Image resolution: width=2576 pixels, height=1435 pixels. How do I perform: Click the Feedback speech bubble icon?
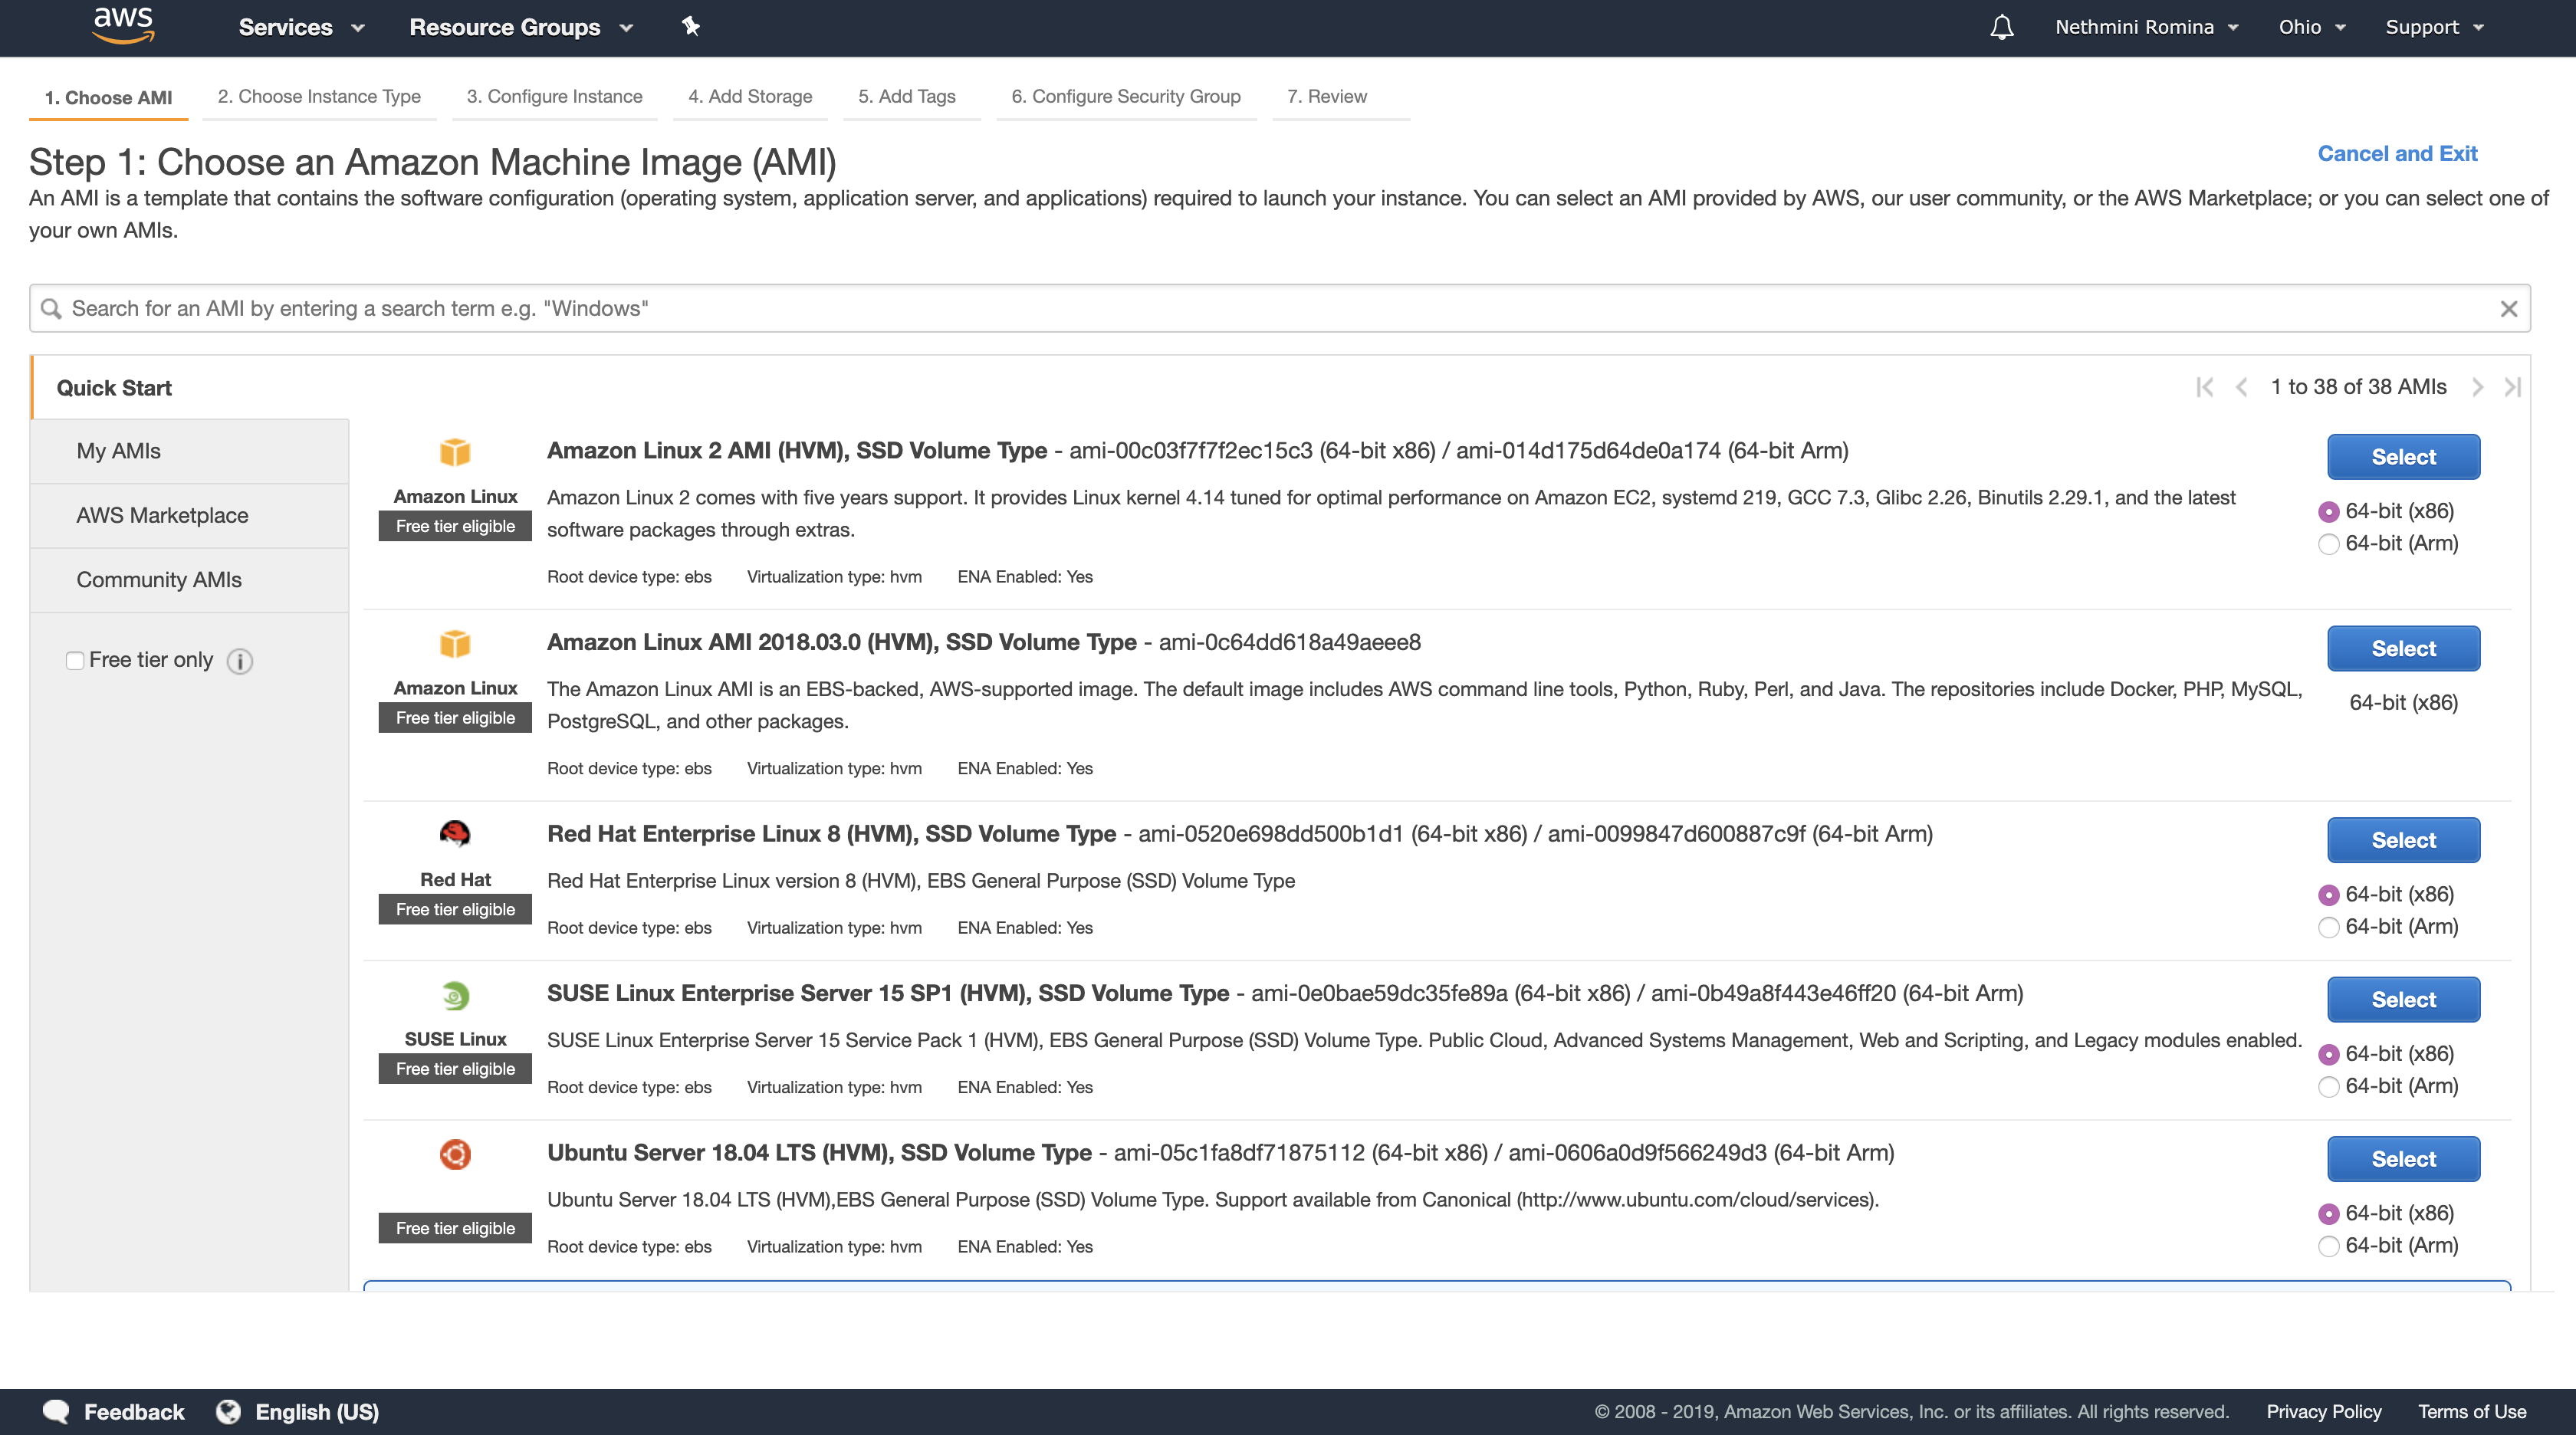(x=56, y=1411)
